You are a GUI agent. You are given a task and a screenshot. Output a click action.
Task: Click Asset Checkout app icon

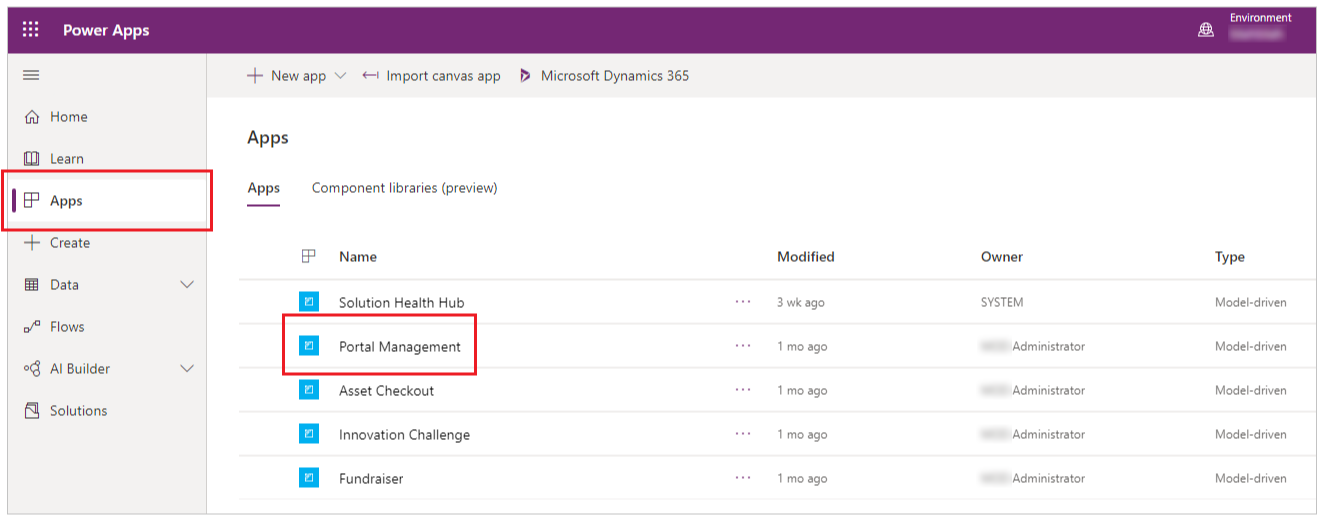point(309,390)
